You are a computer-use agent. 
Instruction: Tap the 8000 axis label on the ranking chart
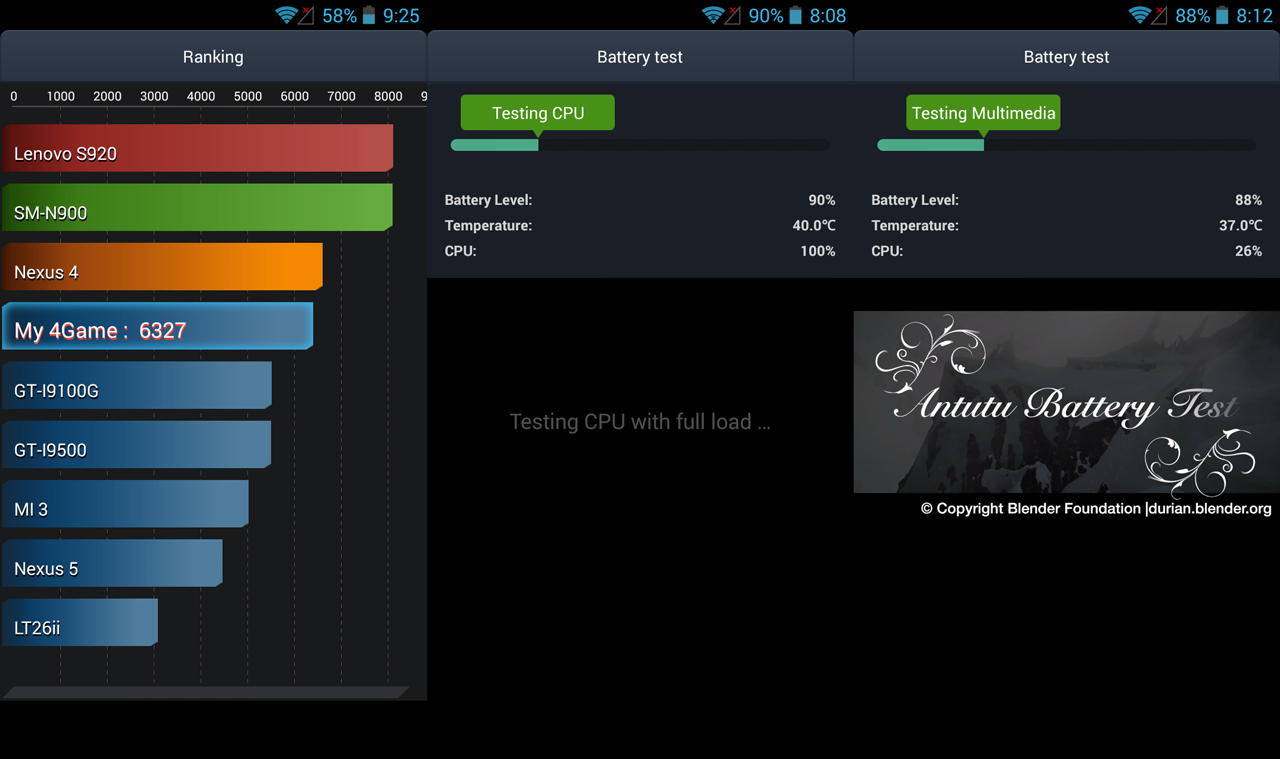pyautogui.click(x=388, y=96)
